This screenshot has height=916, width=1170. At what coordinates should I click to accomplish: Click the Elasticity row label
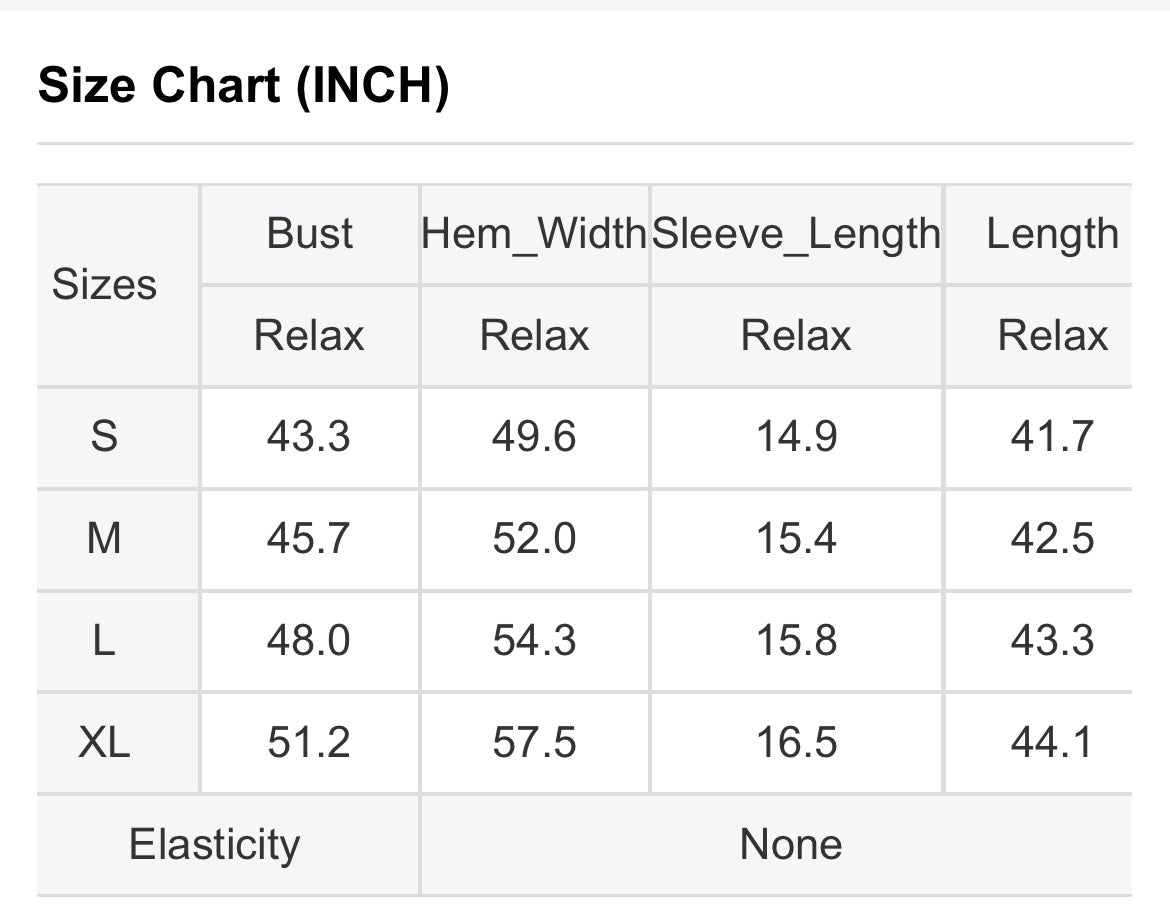tap(214, 845)
